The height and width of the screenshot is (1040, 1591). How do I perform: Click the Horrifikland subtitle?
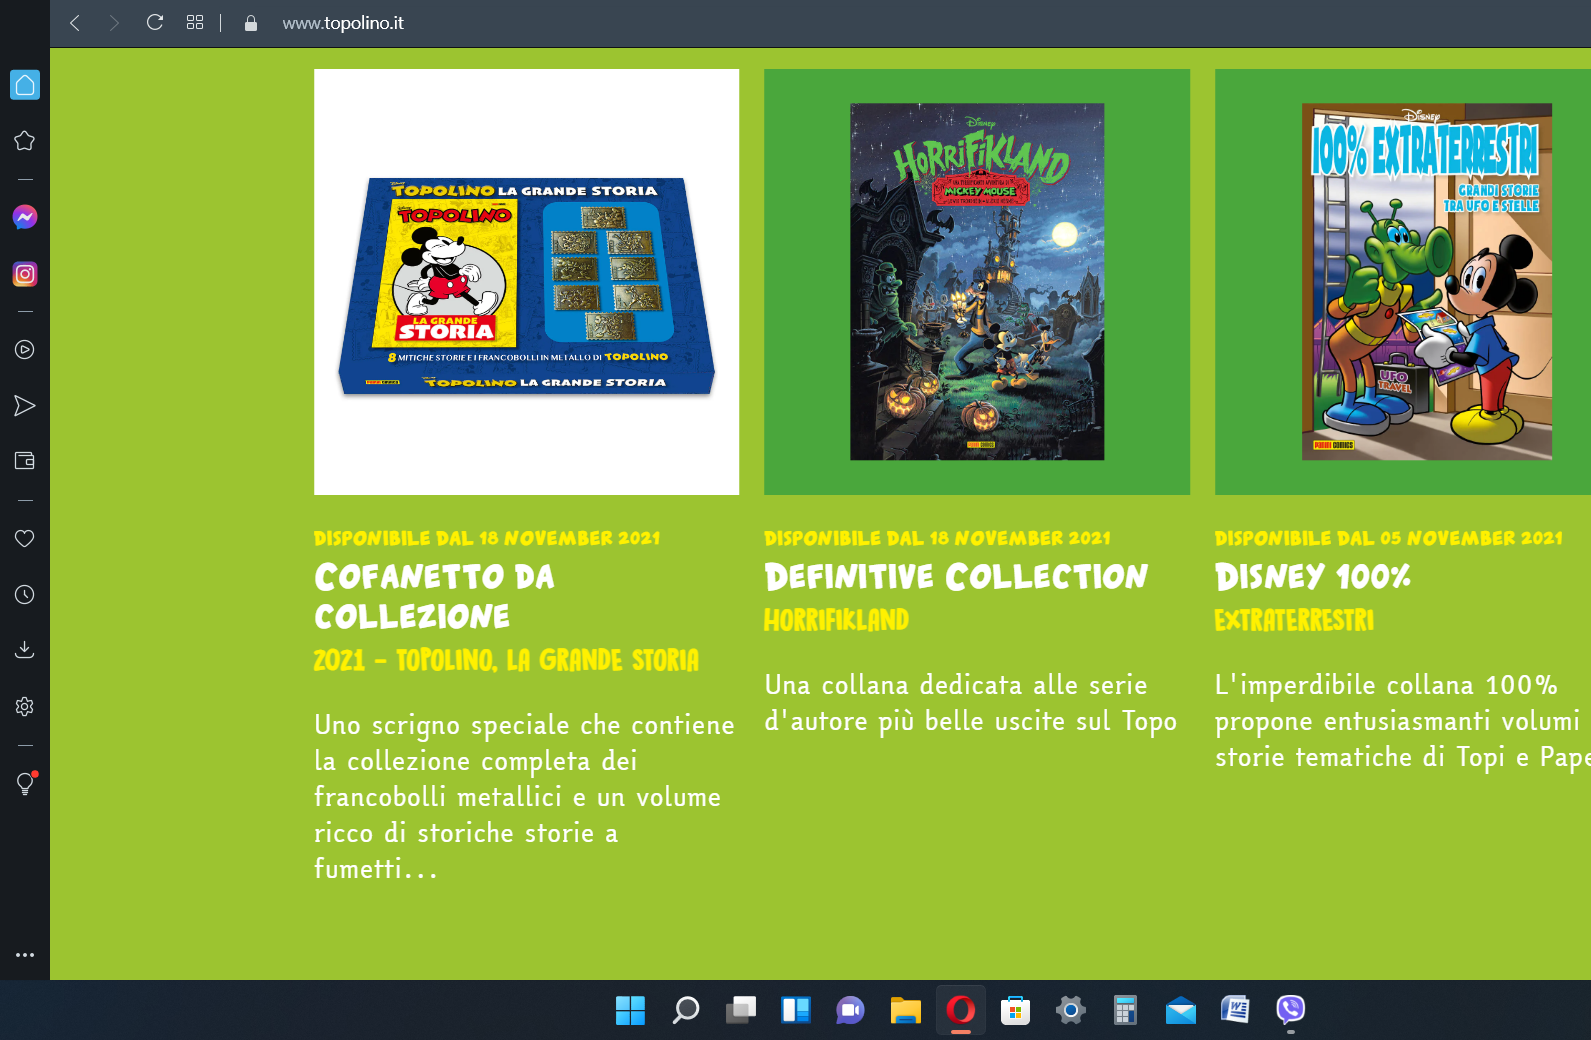(x=837, y=620)
